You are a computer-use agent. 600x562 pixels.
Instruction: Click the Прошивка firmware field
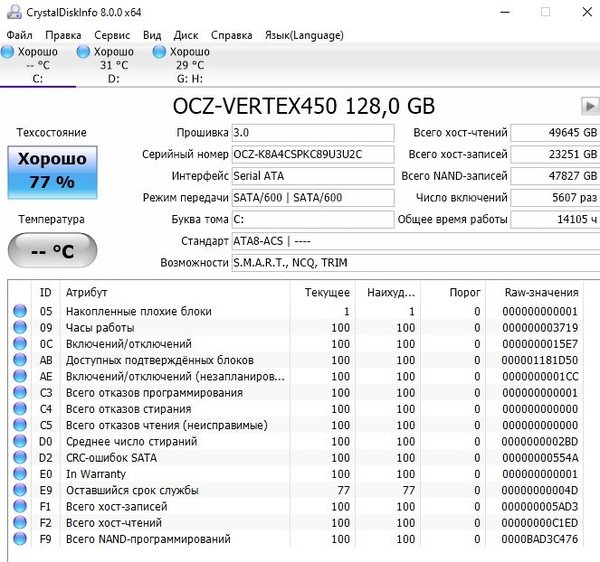coord(312,133)
